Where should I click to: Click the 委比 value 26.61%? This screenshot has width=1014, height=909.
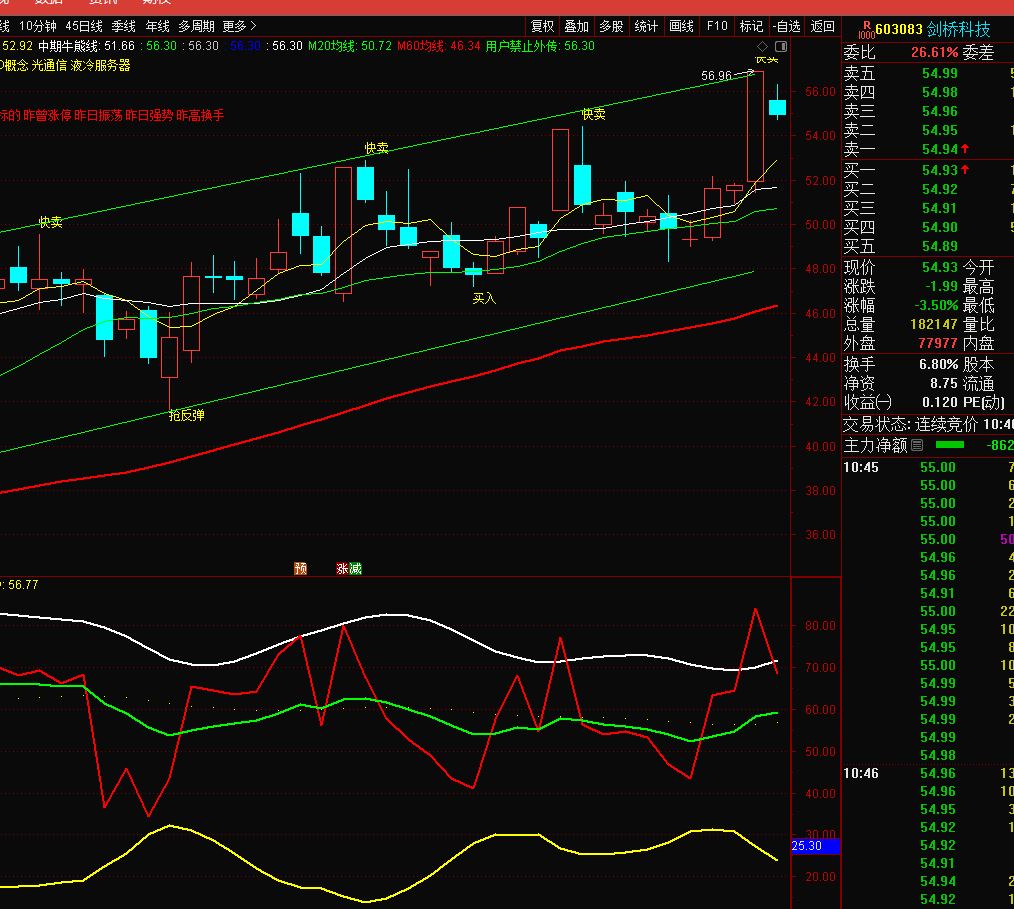tap(934, 52)
